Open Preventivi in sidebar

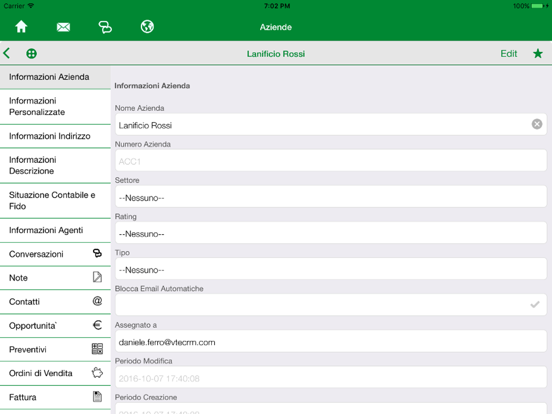point(55,350)
